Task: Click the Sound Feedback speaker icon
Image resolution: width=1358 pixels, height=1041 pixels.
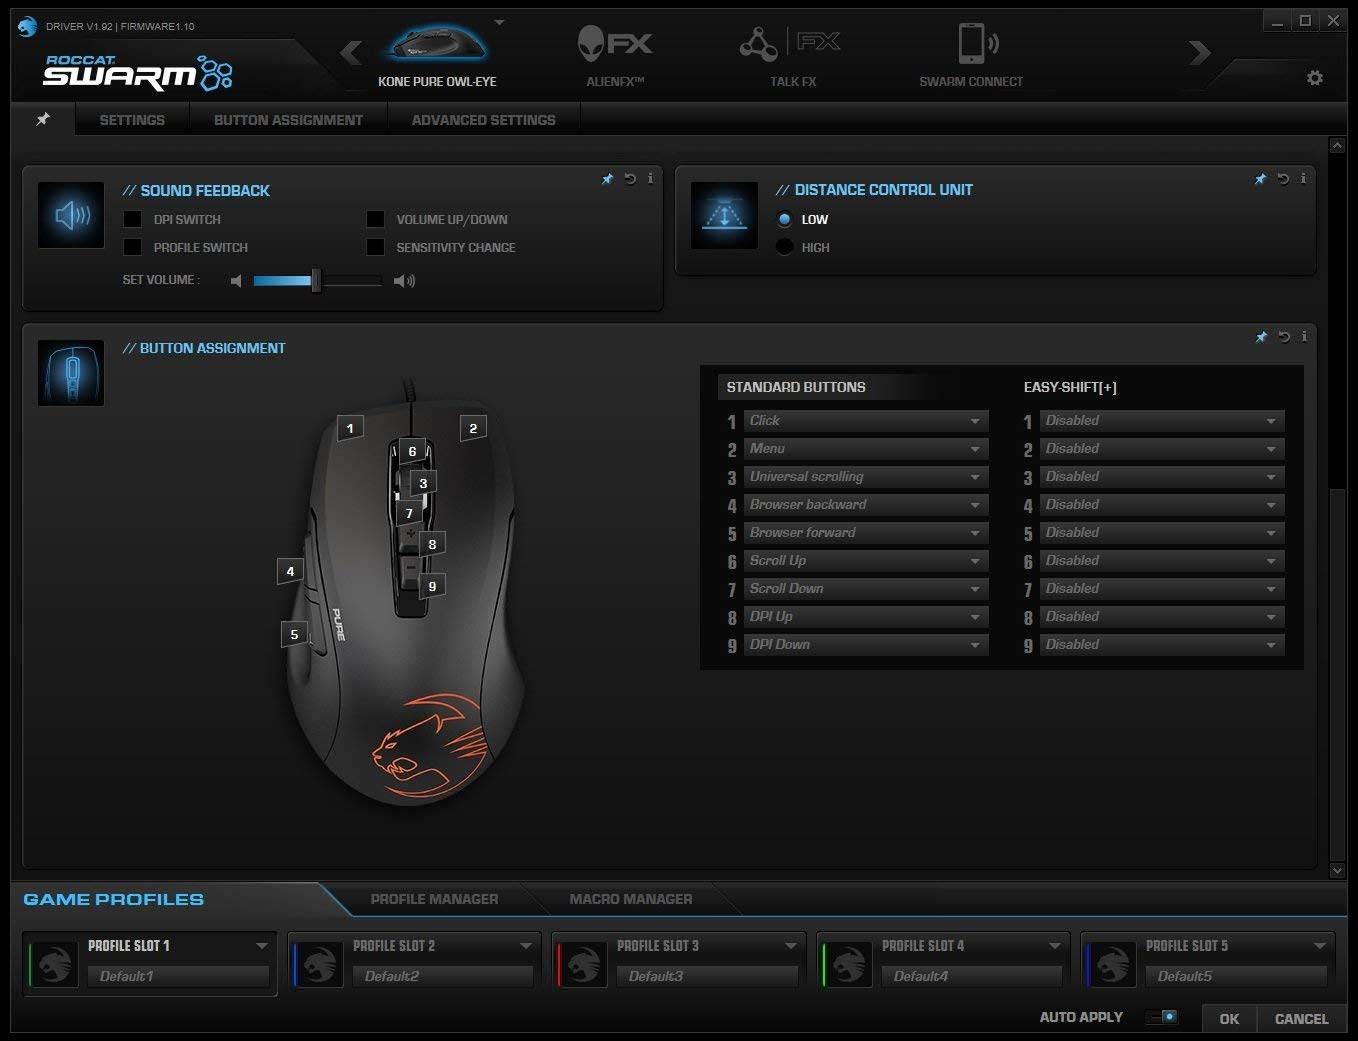Action: [x=70, y=215]
